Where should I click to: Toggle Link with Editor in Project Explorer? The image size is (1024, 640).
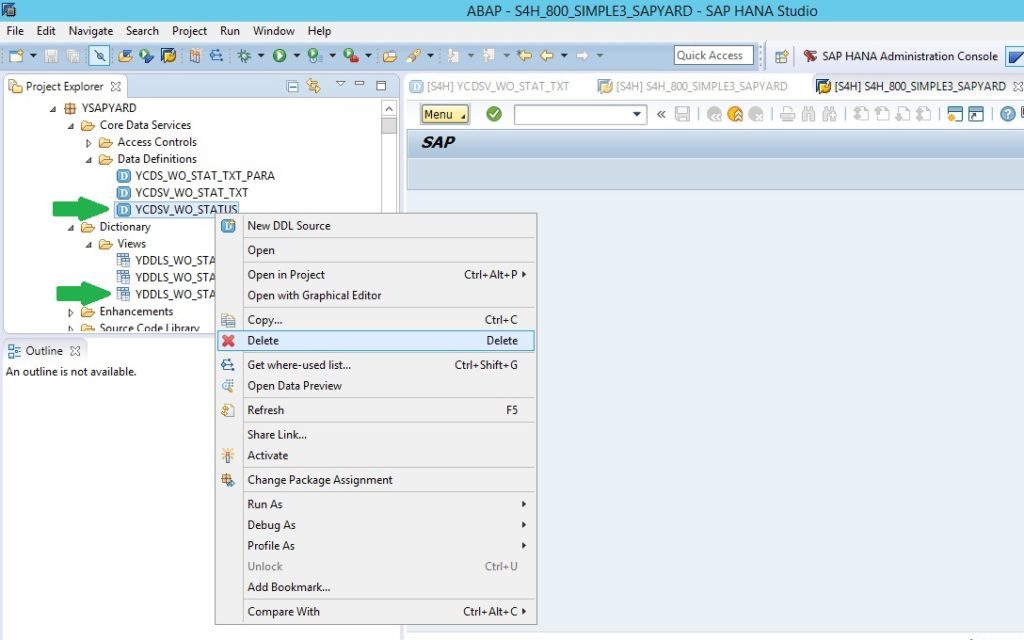pyautogui.click(x=313, y=86)
